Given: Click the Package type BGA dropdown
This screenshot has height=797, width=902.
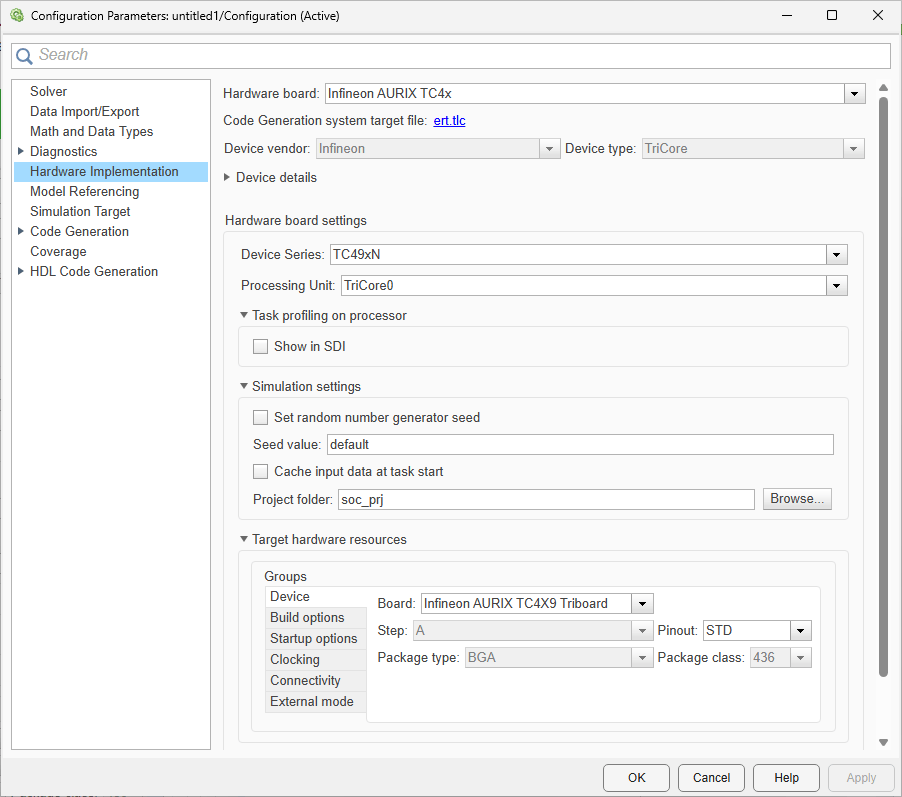Looking at the screenshot, I should point(559,658).
